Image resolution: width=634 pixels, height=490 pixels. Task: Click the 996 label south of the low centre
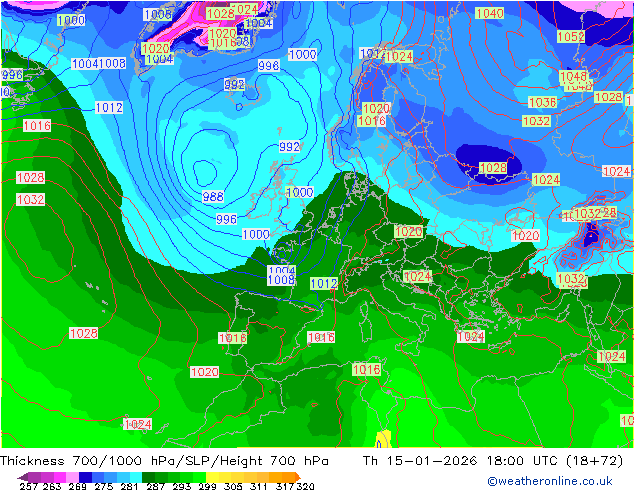click(x=226, y=219)
